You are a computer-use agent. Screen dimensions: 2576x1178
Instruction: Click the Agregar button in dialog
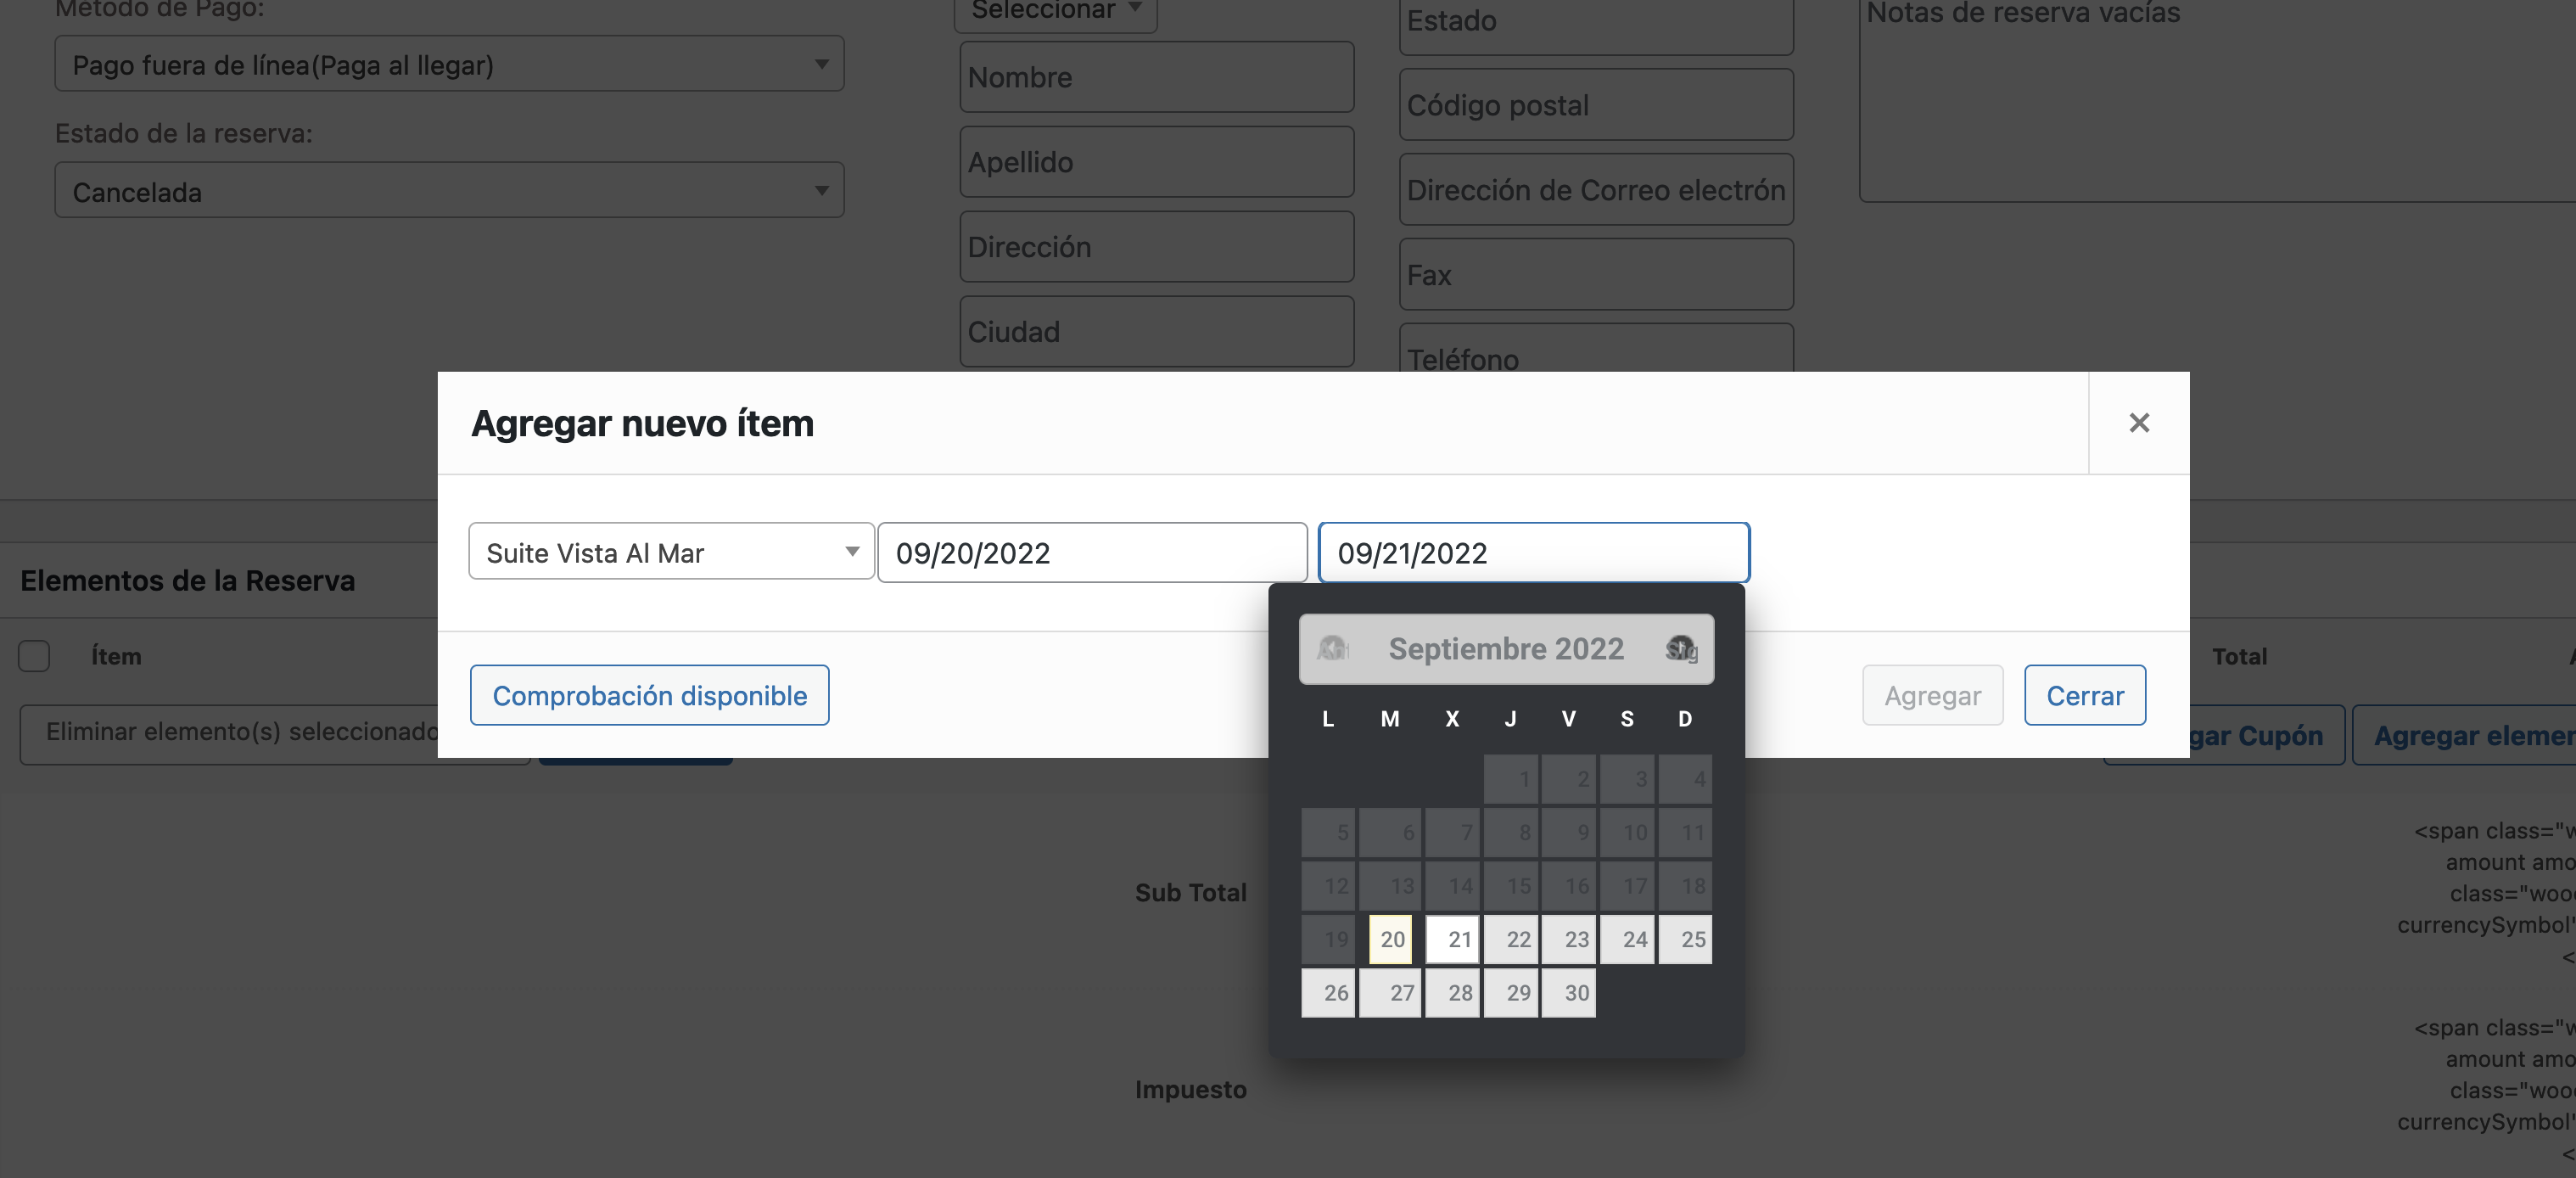click(1931, 696)
